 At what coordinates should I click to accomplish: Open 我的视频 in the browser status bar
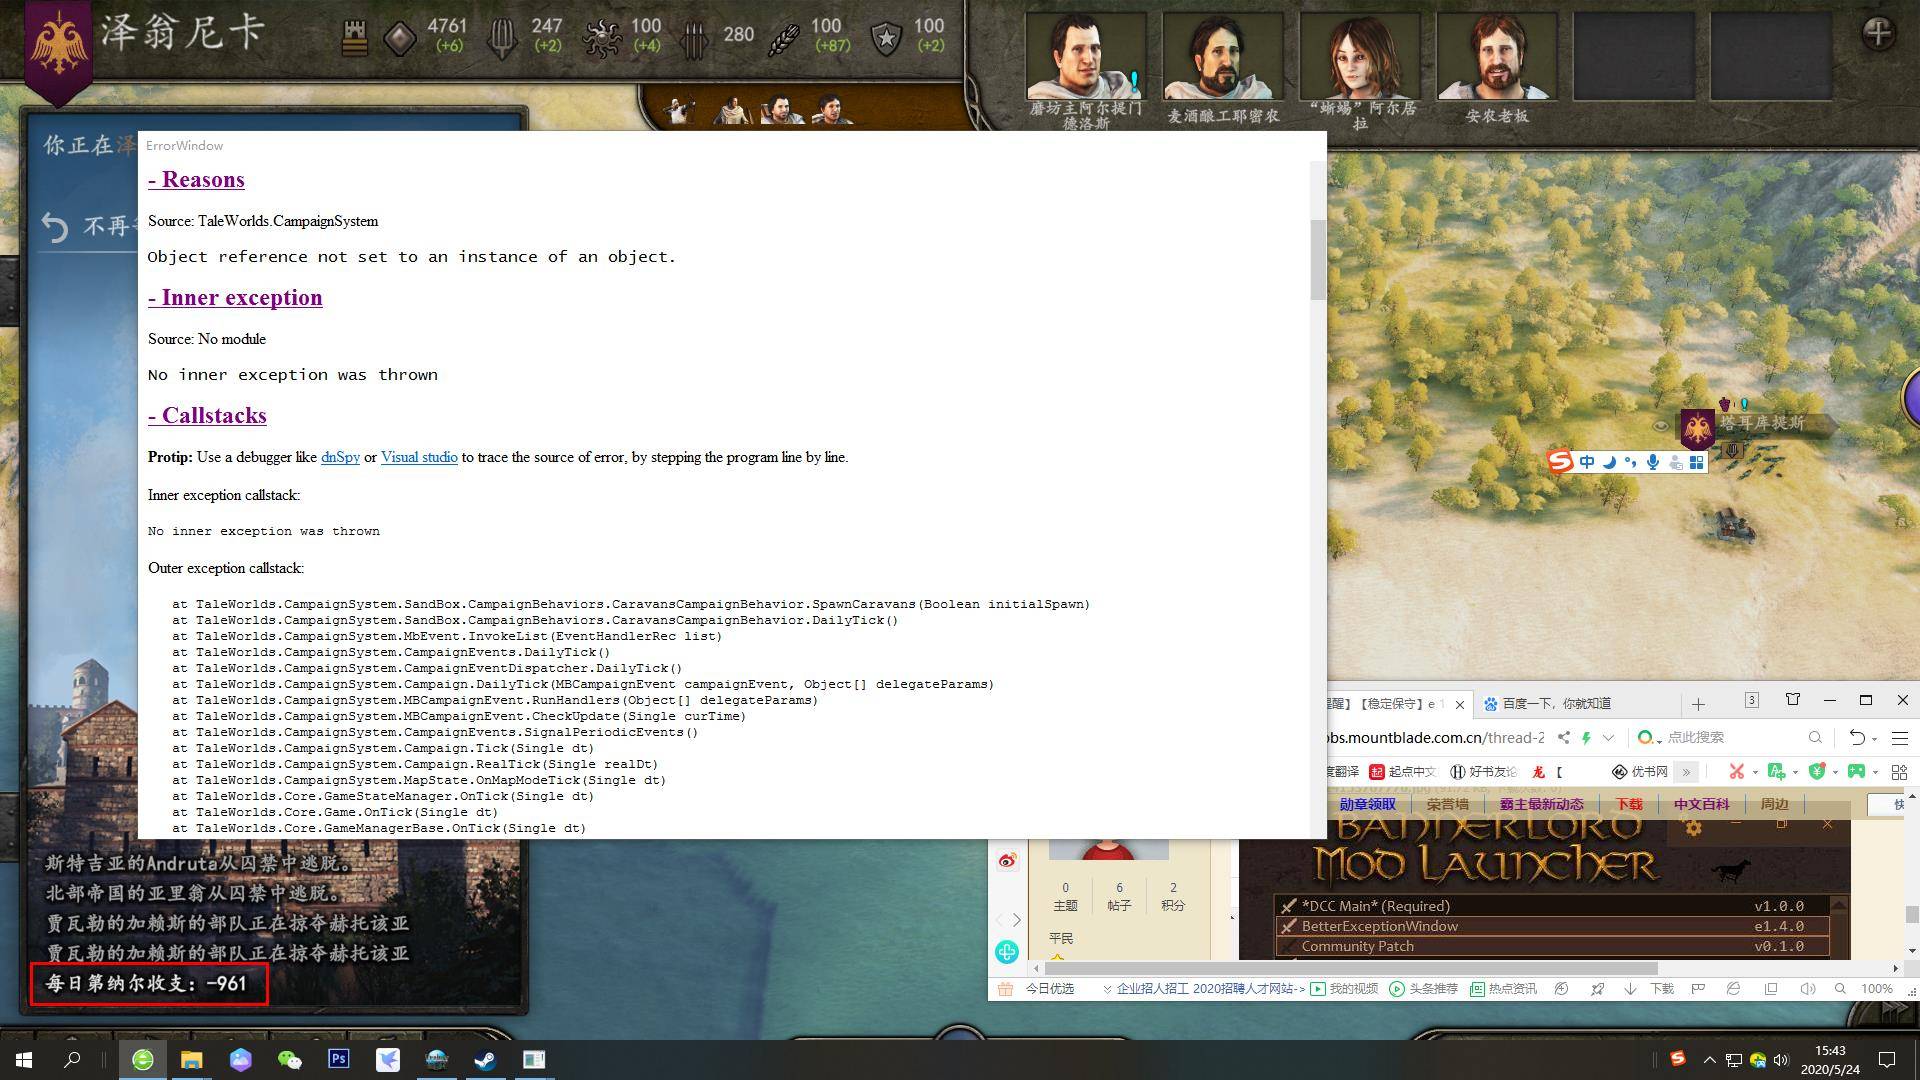pos(1344,988)
